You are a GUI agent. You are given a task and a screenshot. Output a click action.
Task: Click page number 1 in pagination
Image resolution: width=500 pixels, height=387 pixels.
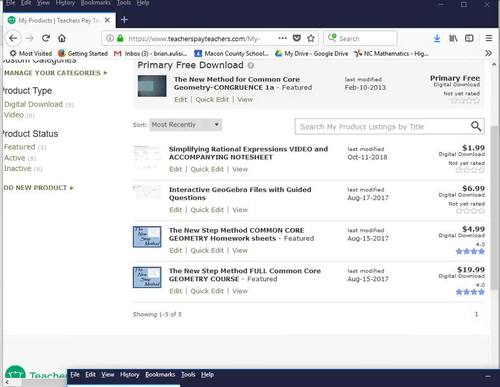[476, 314]
